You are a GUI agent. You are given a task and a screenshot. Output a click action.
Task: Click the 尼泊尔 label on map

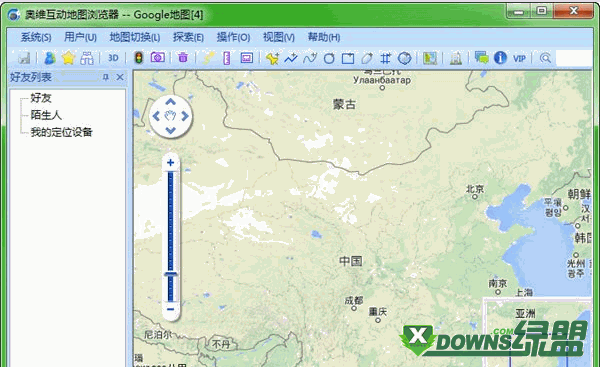[158, 335]
